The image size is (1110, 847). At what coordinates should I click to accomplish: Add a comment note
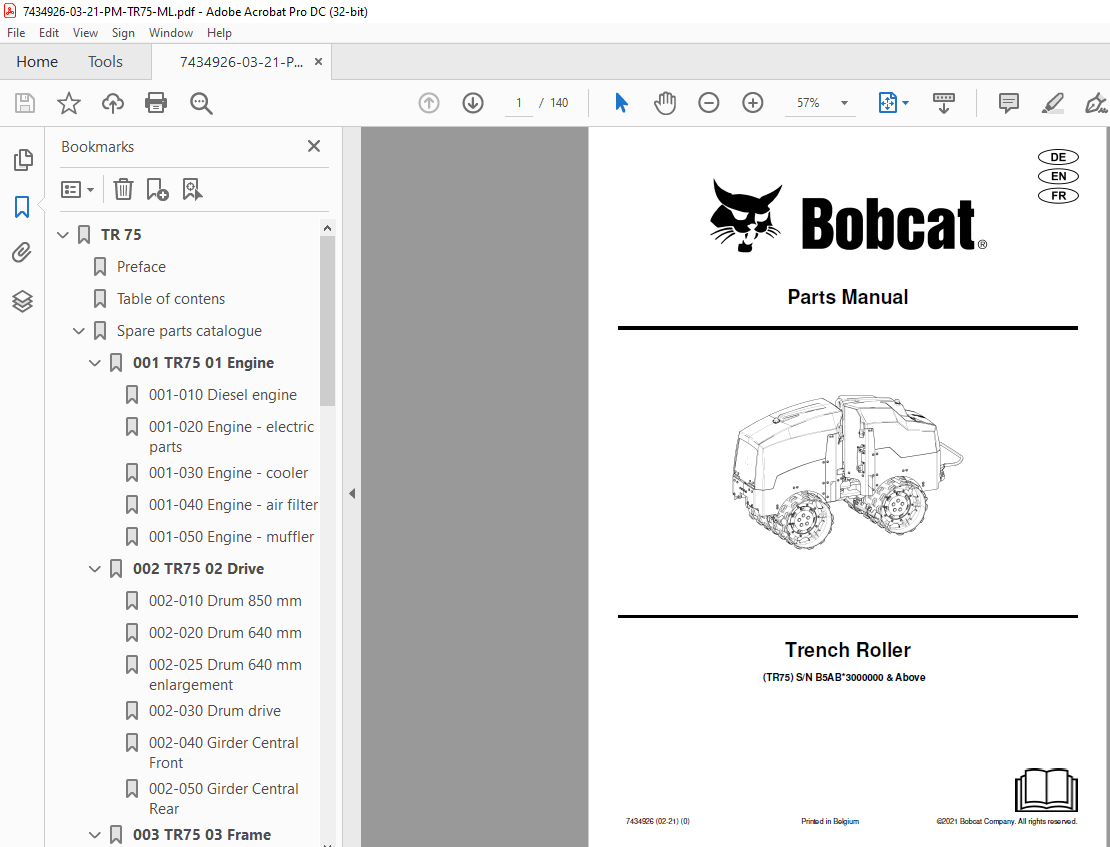(1009, 103)
